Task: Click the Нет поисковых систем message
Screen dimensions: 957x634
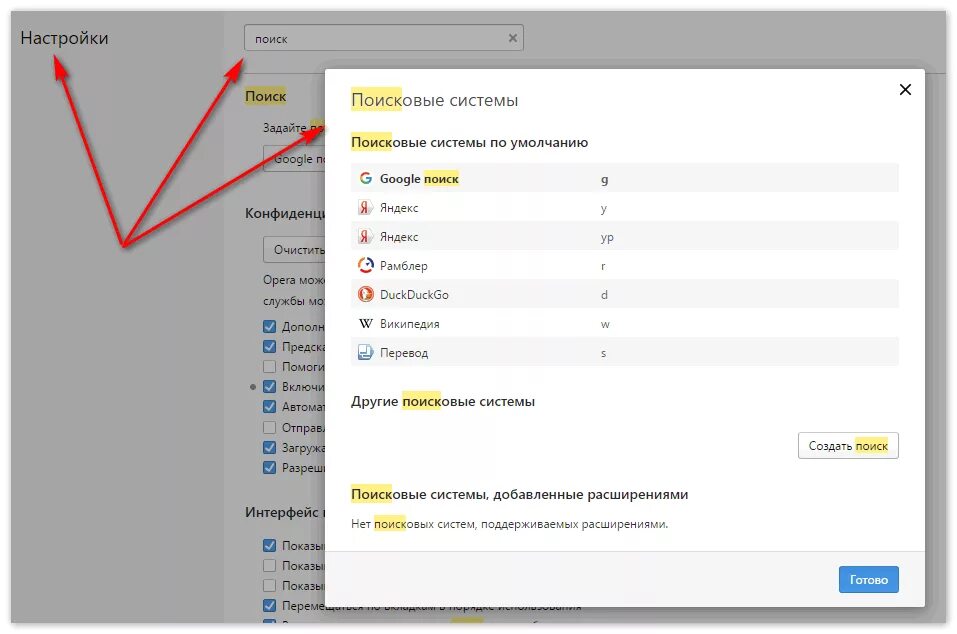Action: [x=510, y=524]
